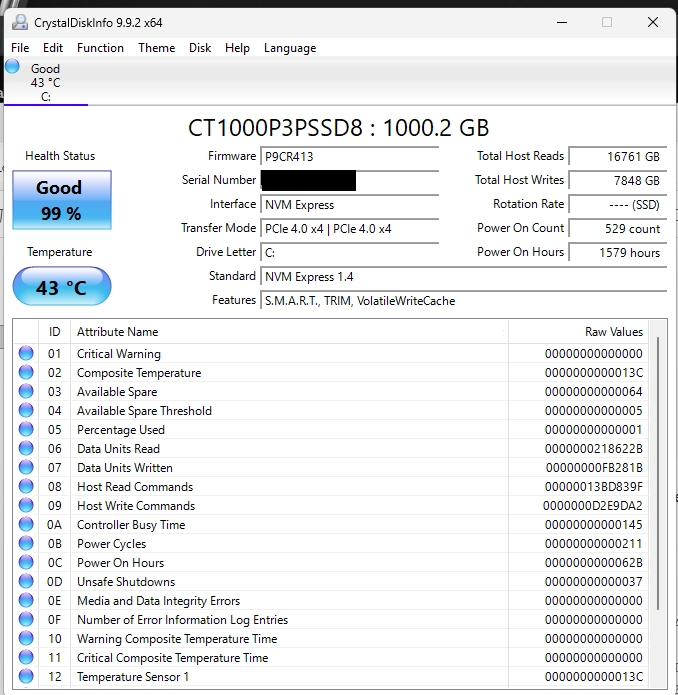The height and width of the screenshot is (695, 678).
Task: Click status orb for Unsafe Shutdowns row
Action: tap(26, 582)
